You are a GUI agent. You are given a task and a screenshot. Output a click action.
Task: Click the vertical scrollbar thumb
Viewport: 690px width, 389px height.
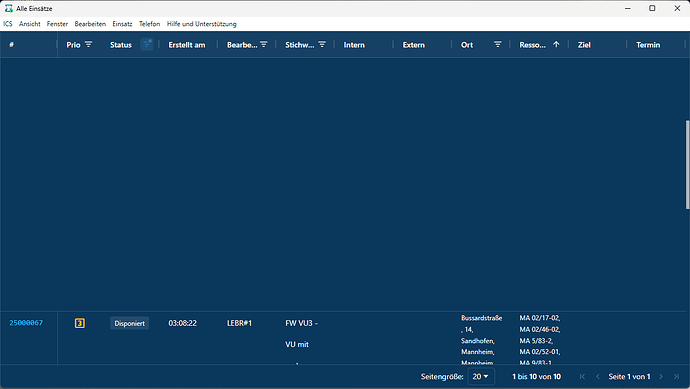pos(687,165)
